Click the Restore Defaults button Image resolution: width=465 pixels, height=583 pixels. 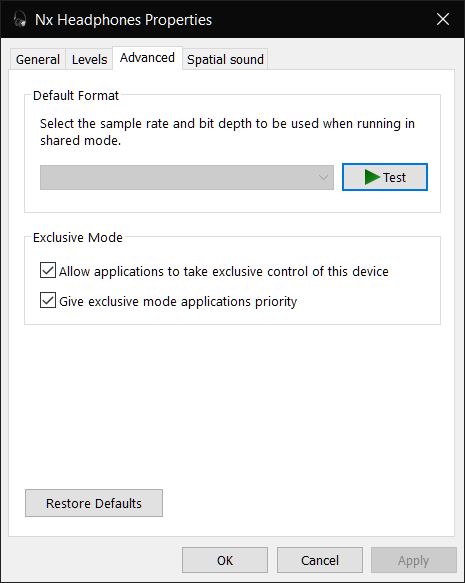(94, 503)
